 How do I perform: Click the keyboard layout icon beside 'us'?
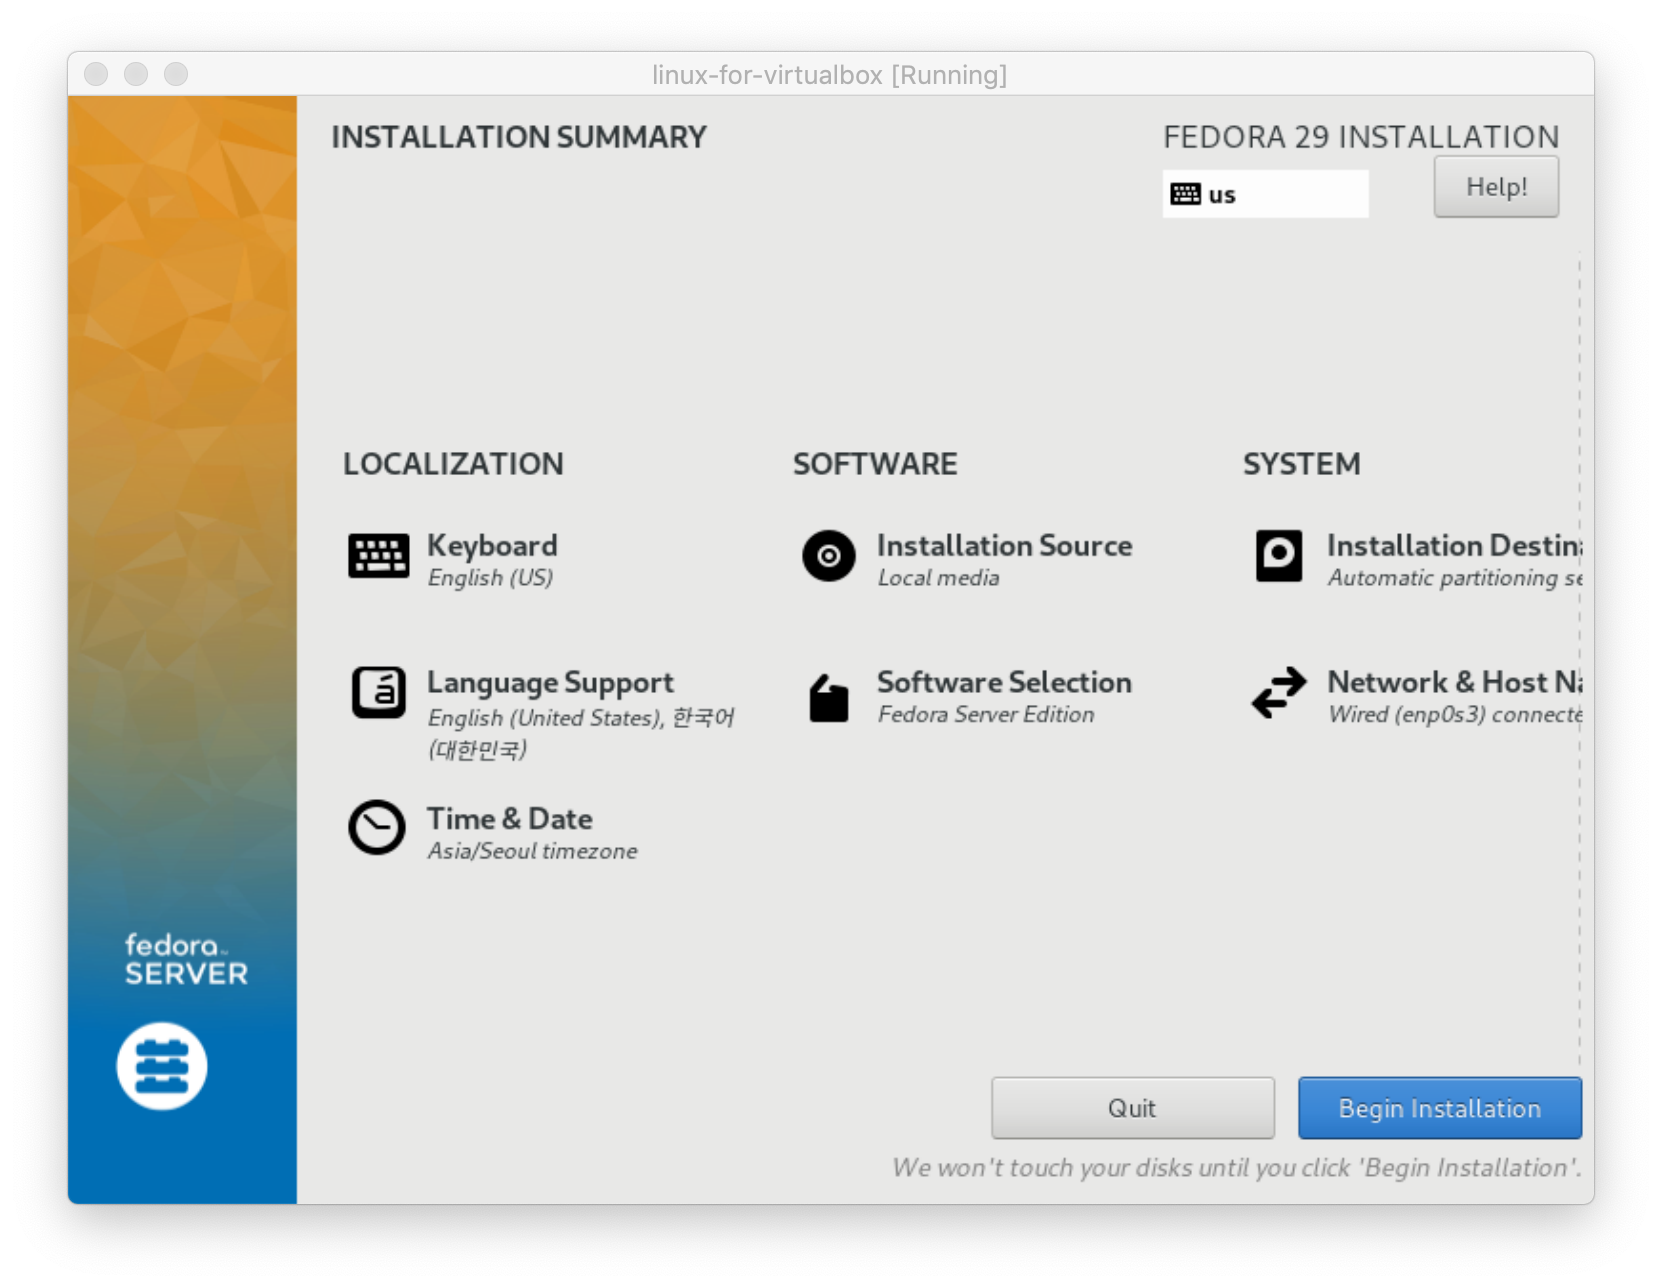click(1185, 194)
